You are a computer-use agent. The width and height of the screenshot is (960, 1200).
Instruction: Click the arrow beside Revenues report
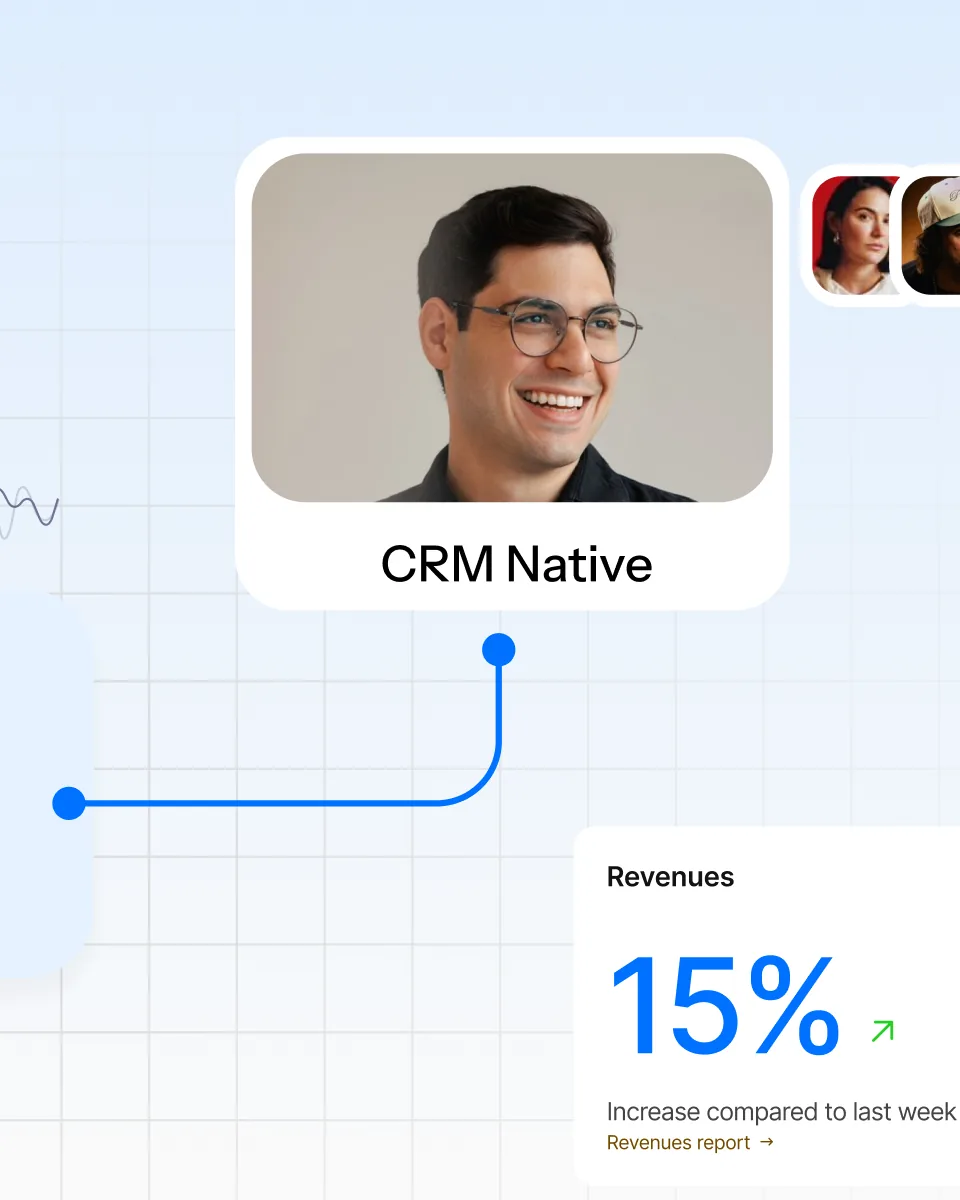click(x=766, y=1142)
